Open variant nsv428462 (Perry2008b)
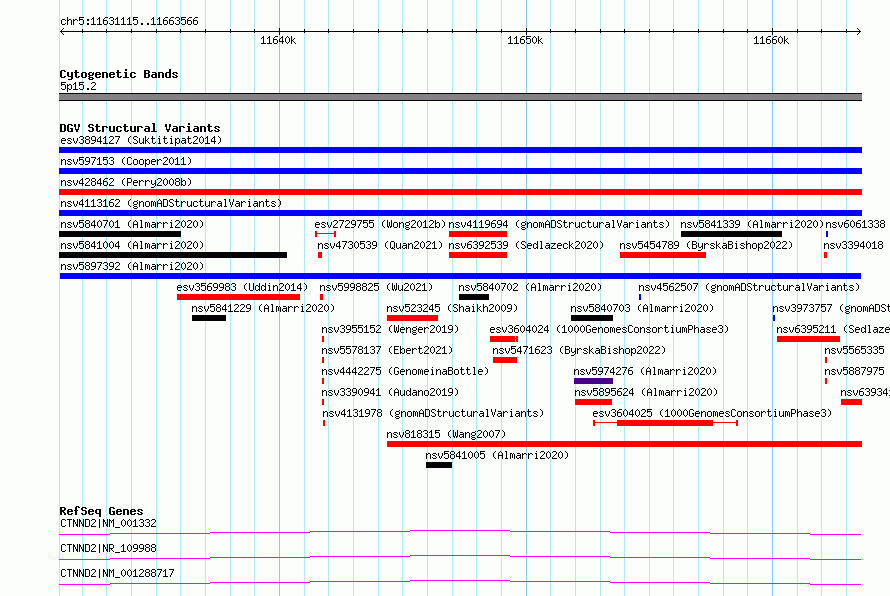This screenshot has width=890, height=596. pyautogui.click(x=126, y=182)
